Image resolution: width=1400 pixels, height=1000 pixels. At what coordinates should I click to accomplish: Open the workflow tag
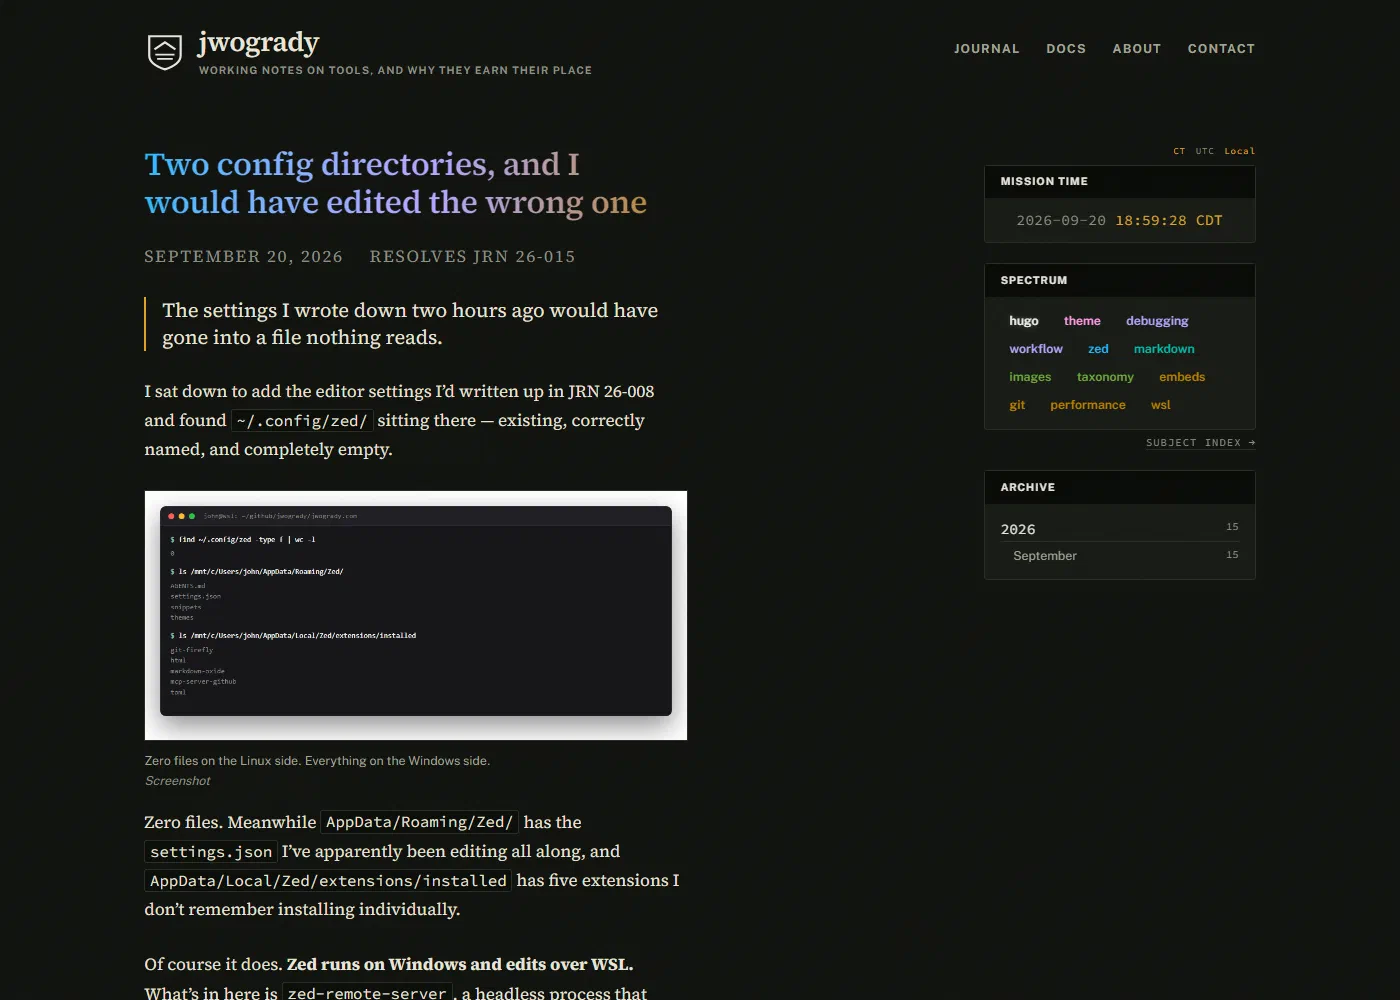click(1036, 349)
